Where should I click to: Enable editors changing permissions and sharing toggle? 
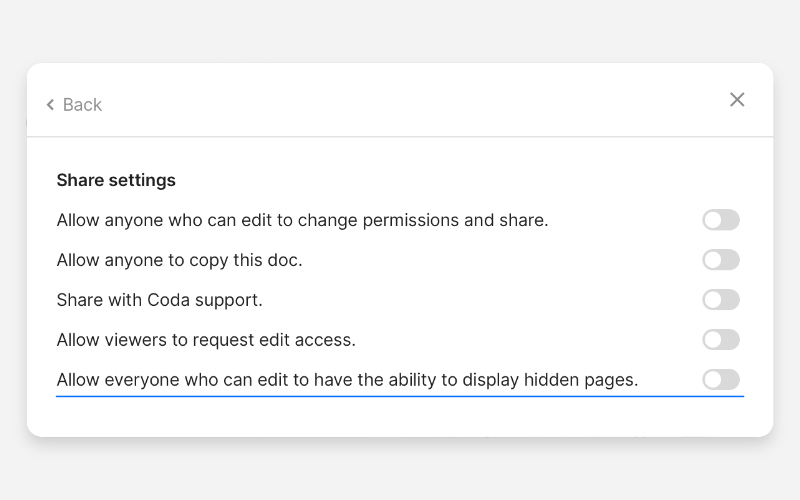coord(720,220)
